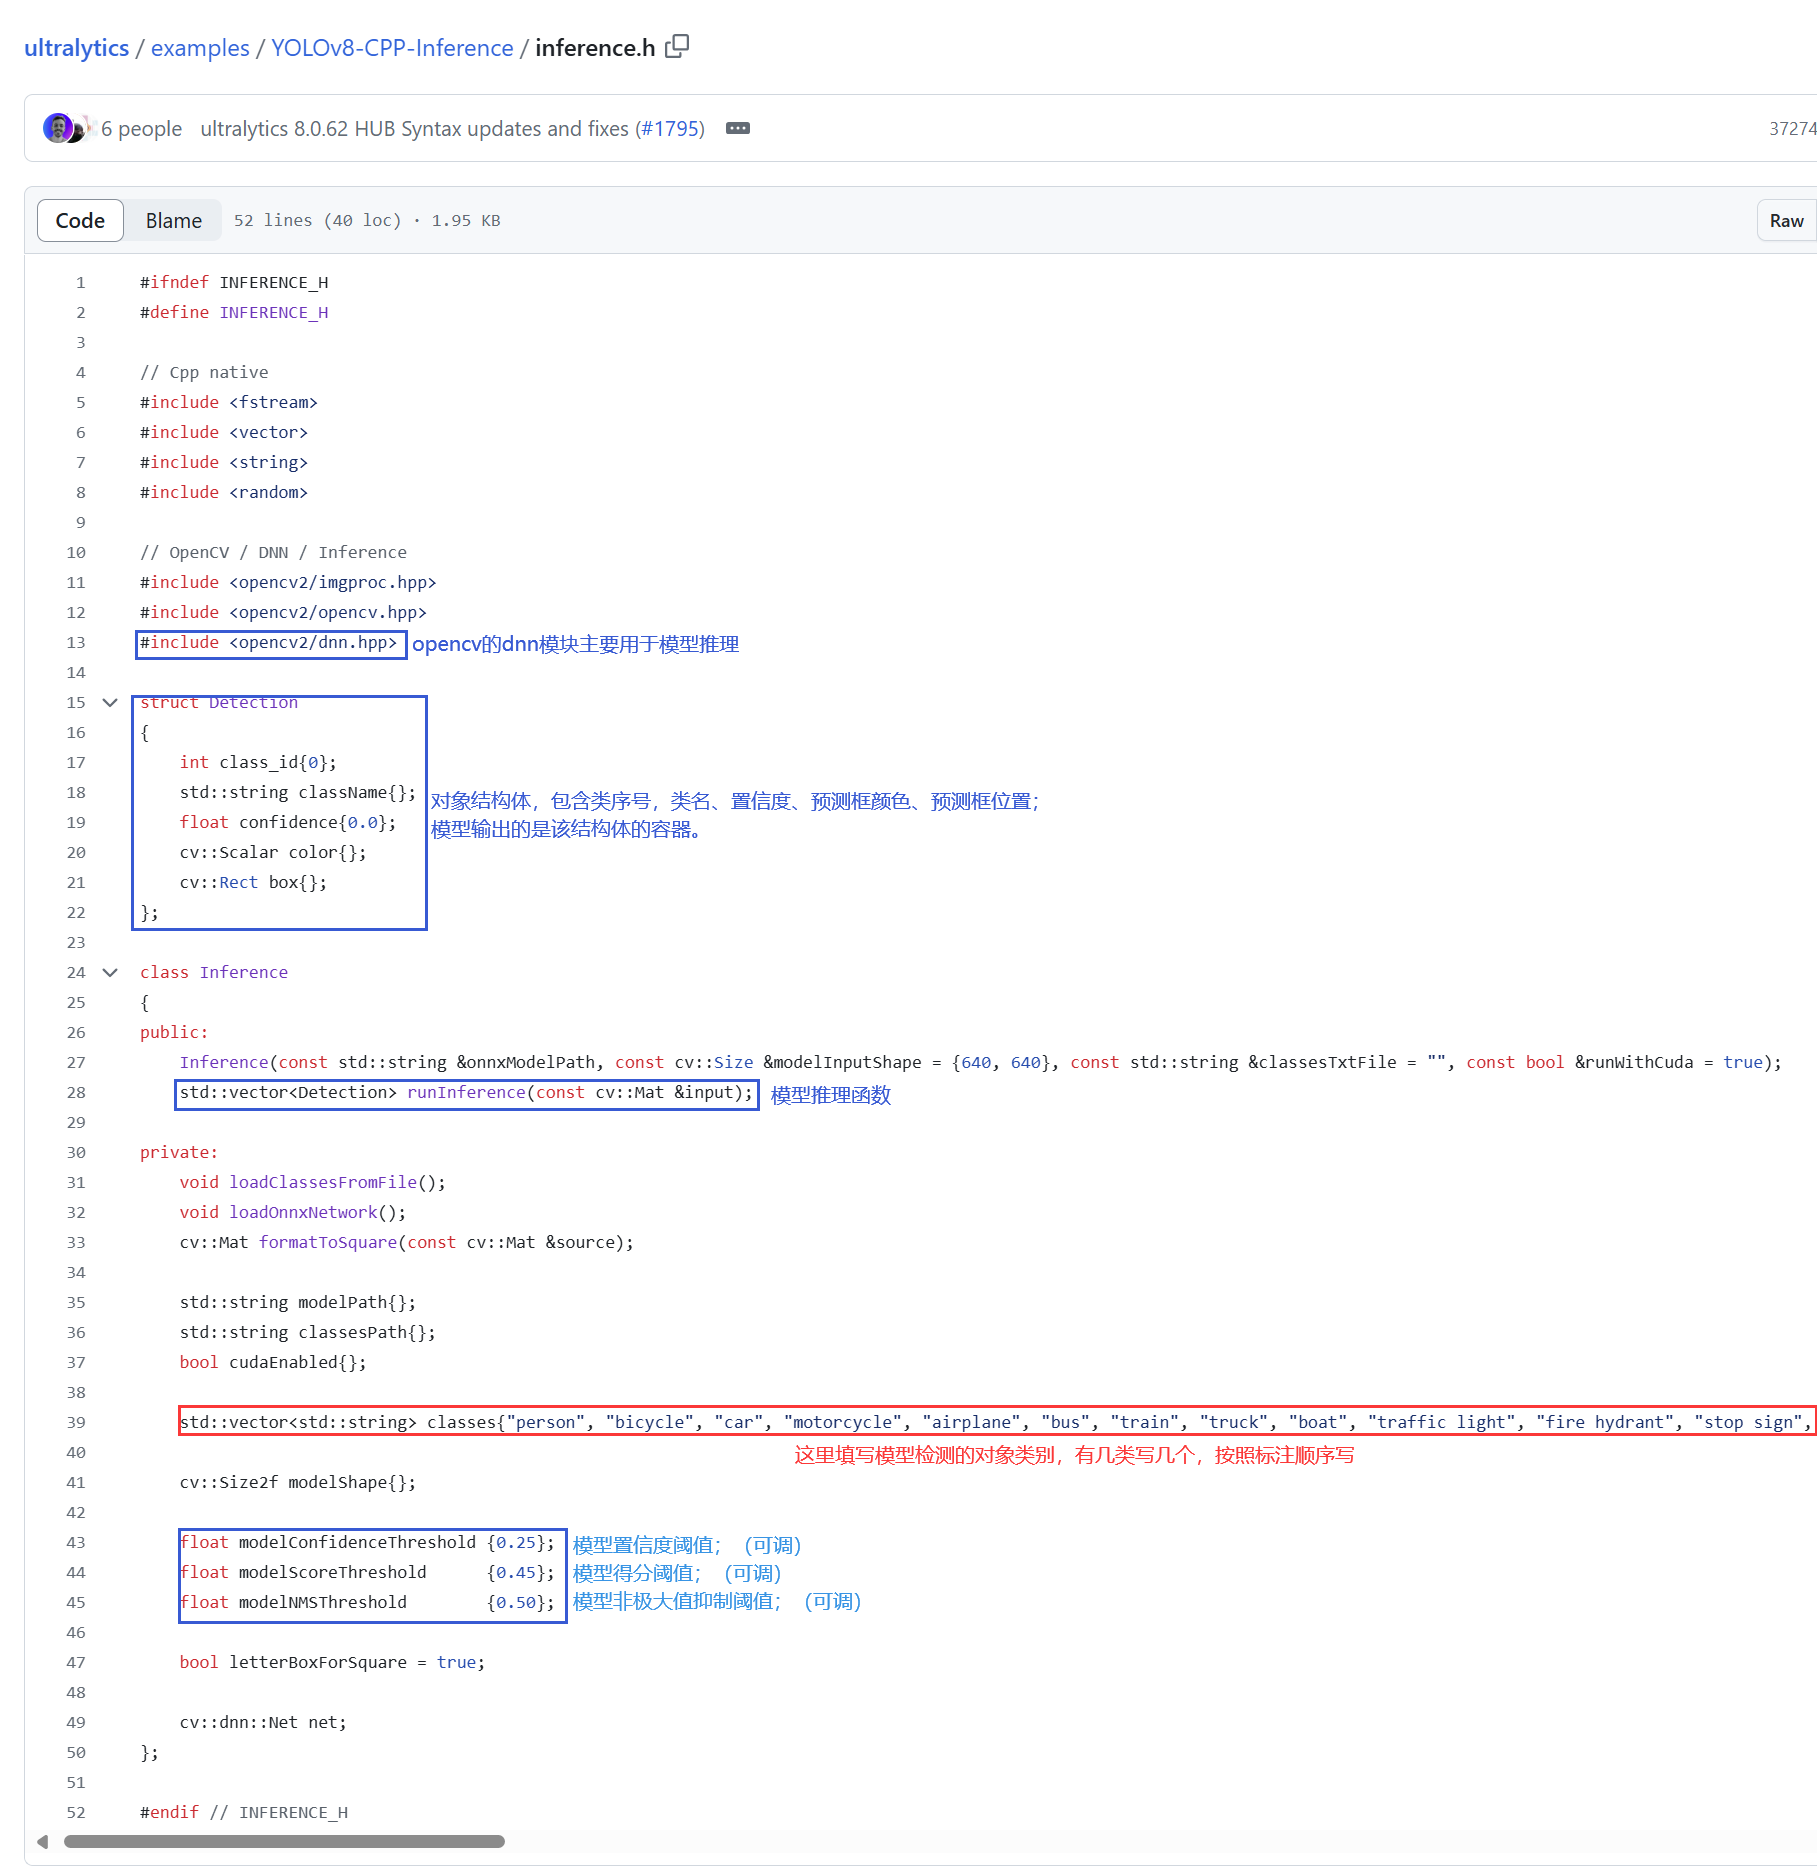
Task: Click the scrollbar left arrow
Action: pyautogui.click(x=42, y=1841)
